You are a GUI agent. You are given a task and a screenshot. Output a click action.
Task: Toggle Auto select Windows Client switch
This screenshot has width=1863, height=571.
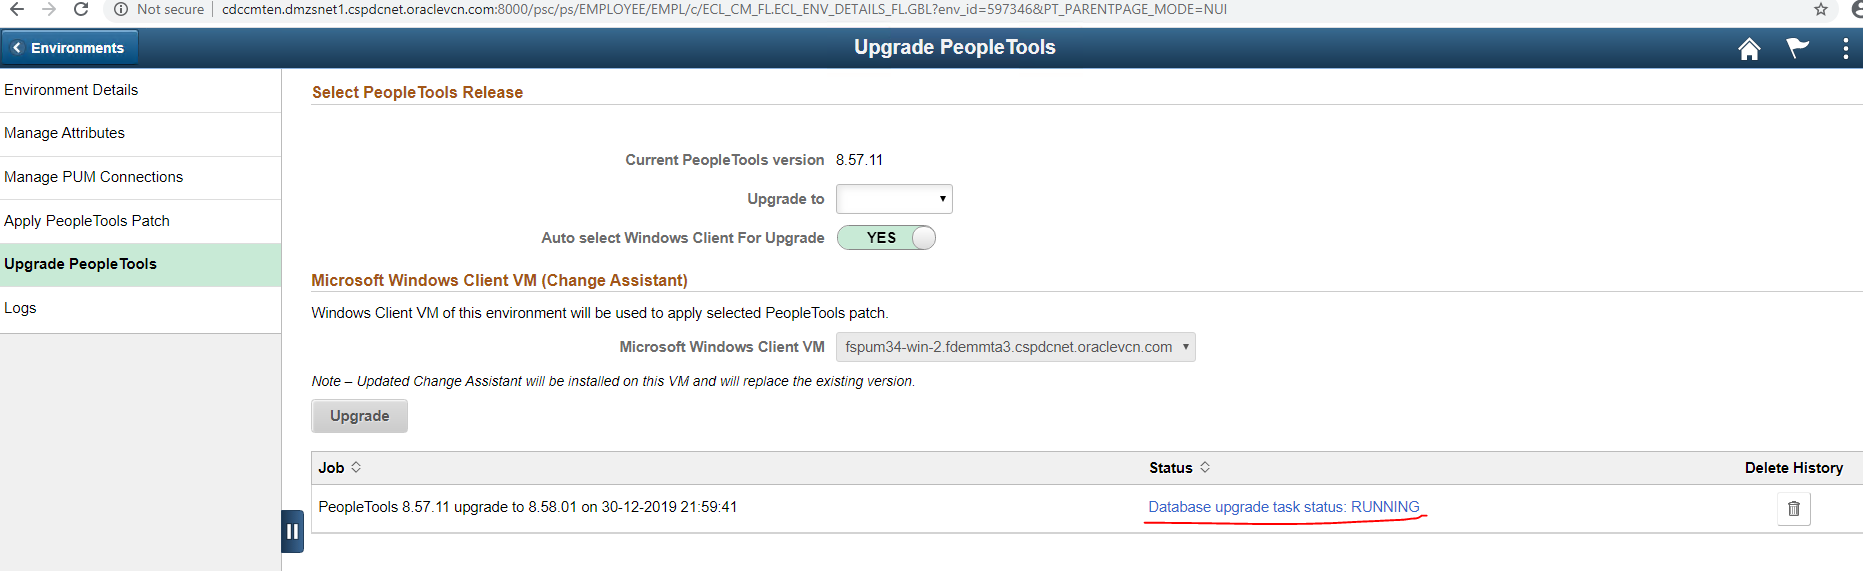click(886, 238)
